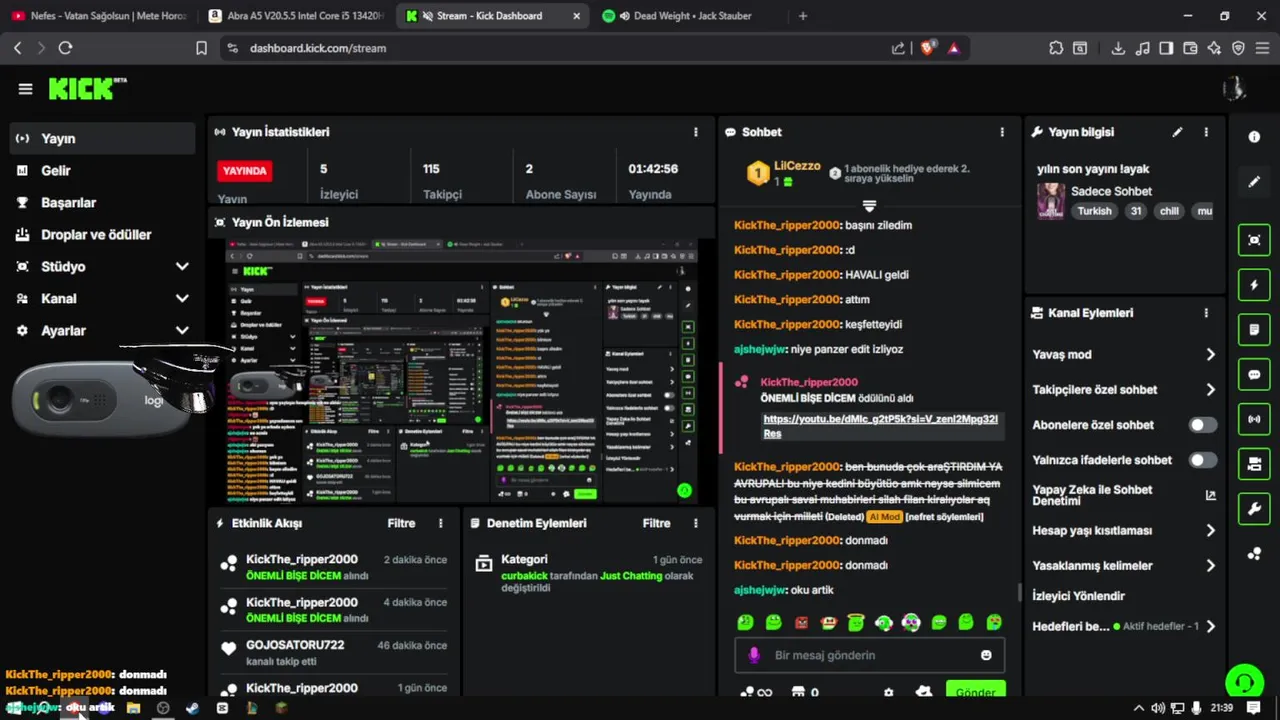This screenshot has height=720, width=1280.
Task: Click in the Bir mesaj gönderin field
Action: (x=869, y=655)
